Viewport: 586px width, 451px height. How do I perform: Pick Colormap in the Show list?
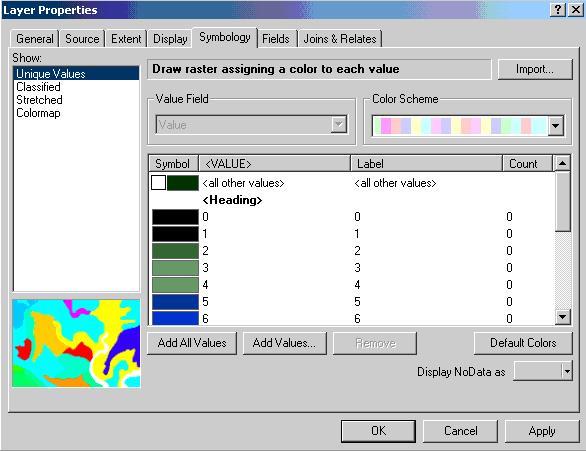[38, 113]
